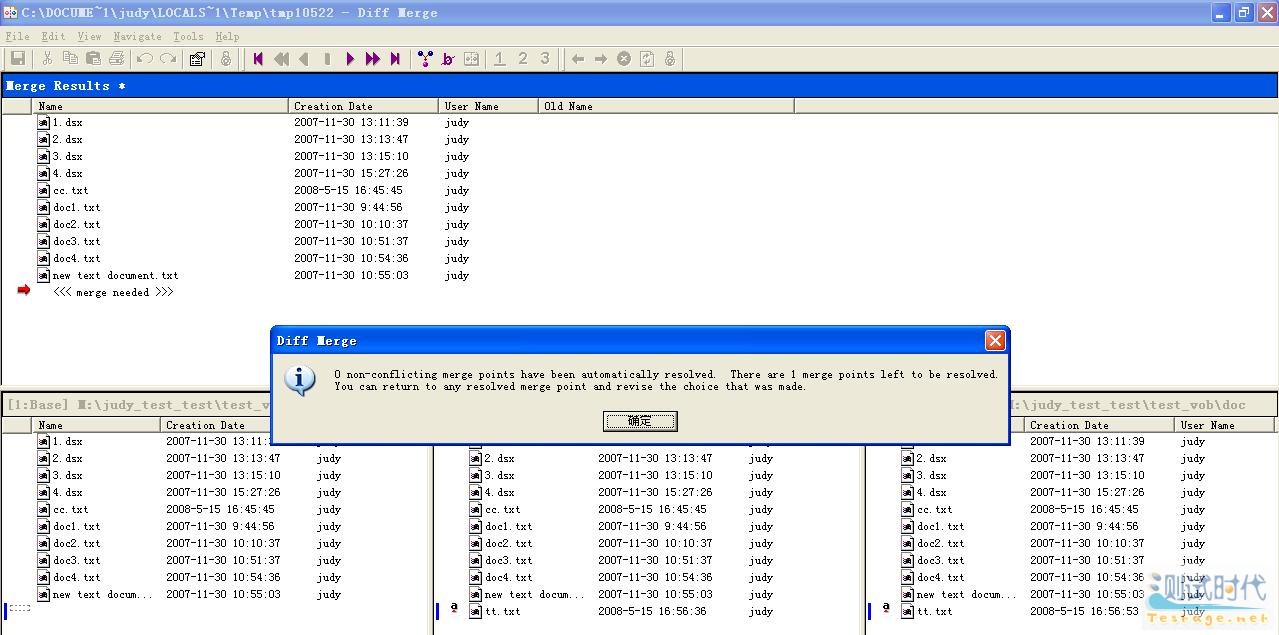Select the 'merge needed' row in Merge Results
Image resolution: width=1279 pixels, height=635 pixels.
(x=113, y=292)
